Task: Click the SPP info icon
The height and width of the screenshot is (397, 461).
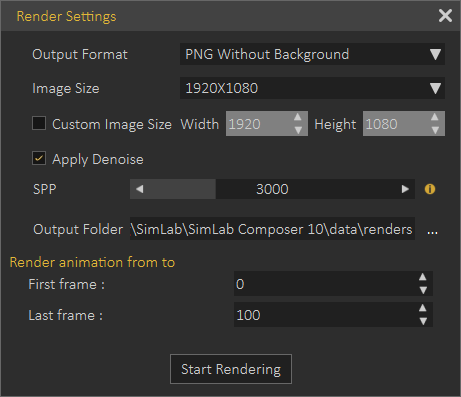Action: [430, 189]
